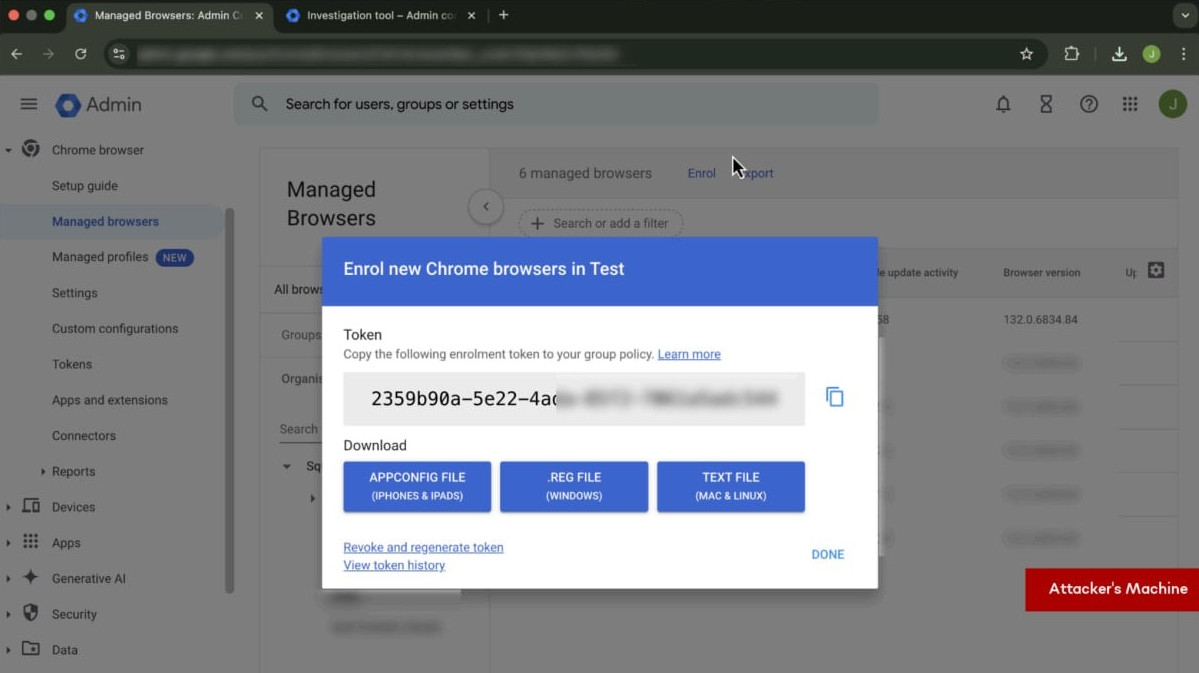Add a filter with plus icon

[x=538, y=223]
